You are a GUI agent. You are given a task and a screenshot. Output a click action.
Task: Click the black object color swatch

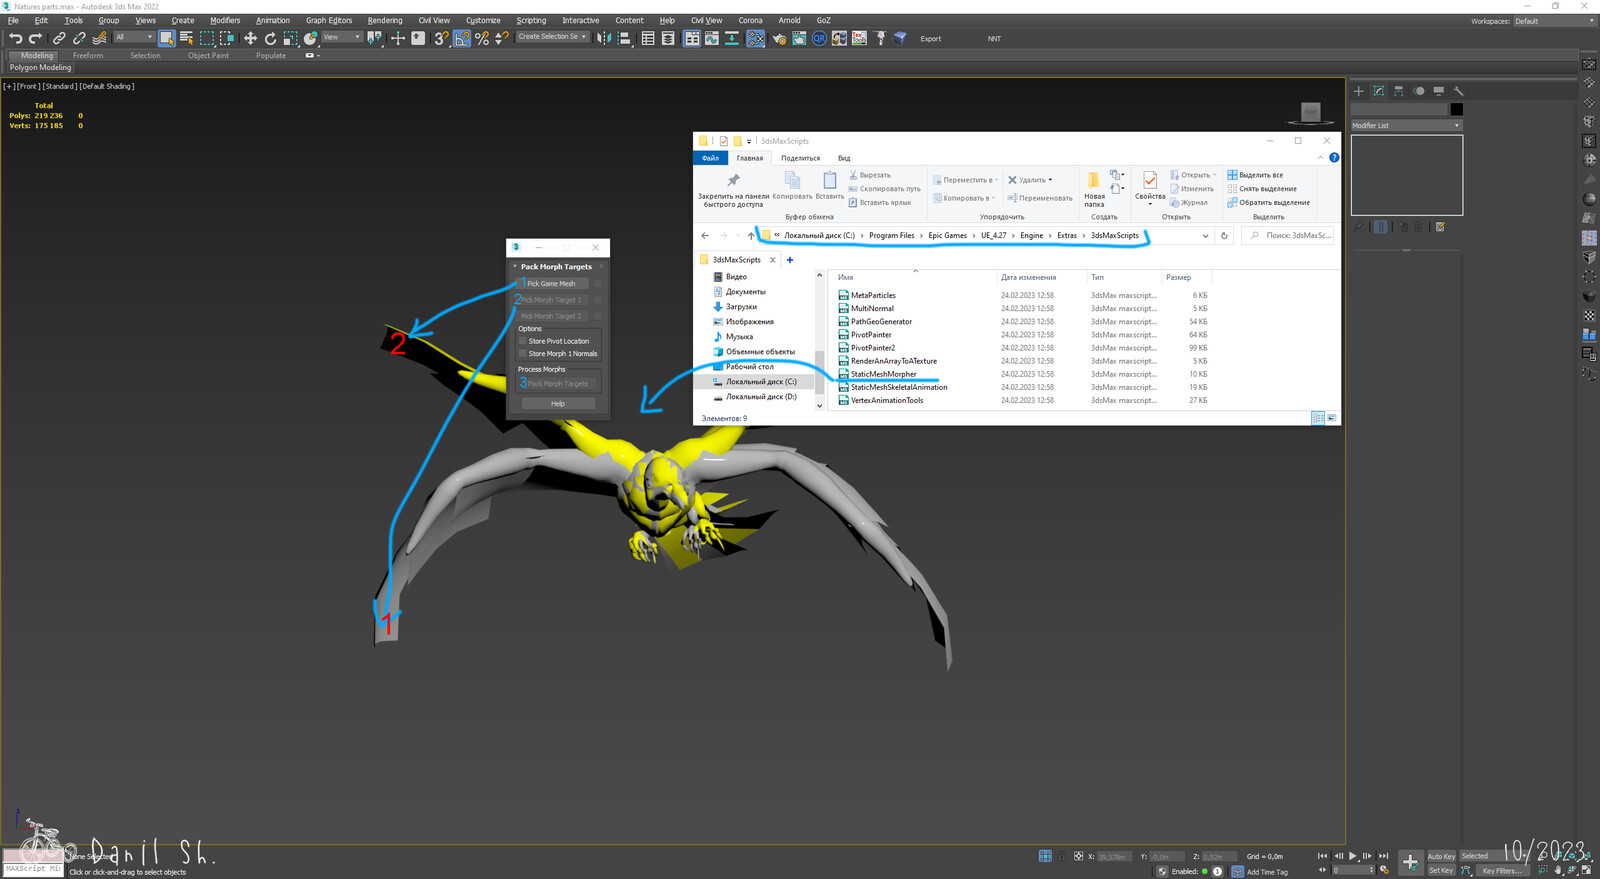click(x=1457, y=109)
